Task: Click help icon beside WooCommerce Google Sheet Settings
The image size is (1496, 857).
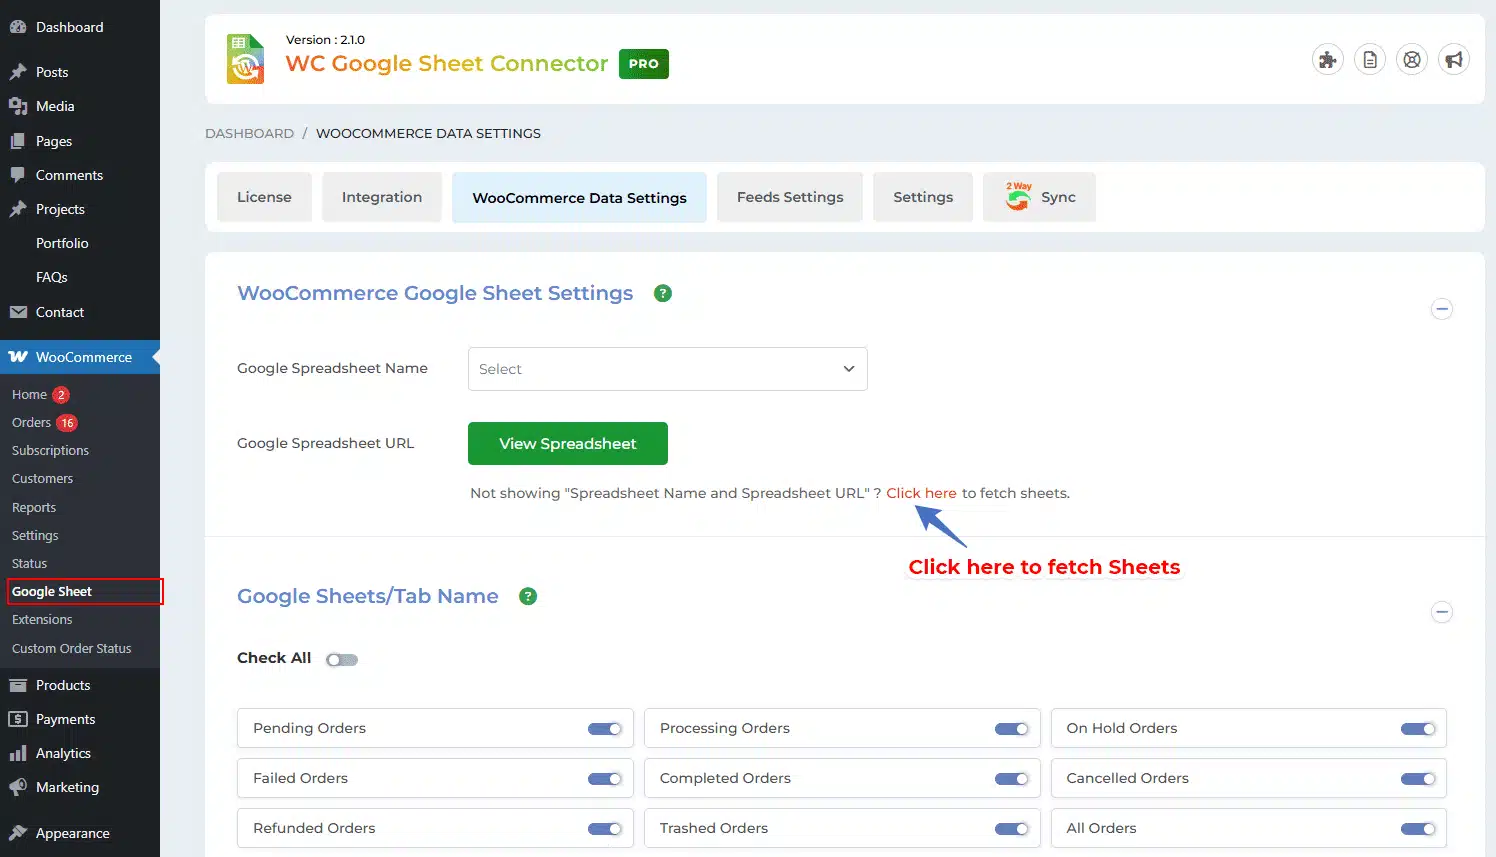Action: pos(662,293)
